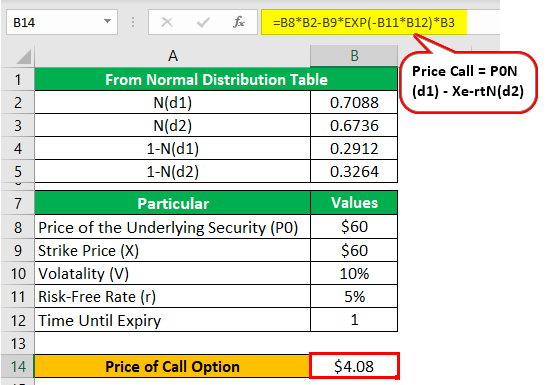Screen dimensions: 549x385
Task: Click the 'Time Until Expiry' cell
Action: pyautogui.click(x=173, y=320)
